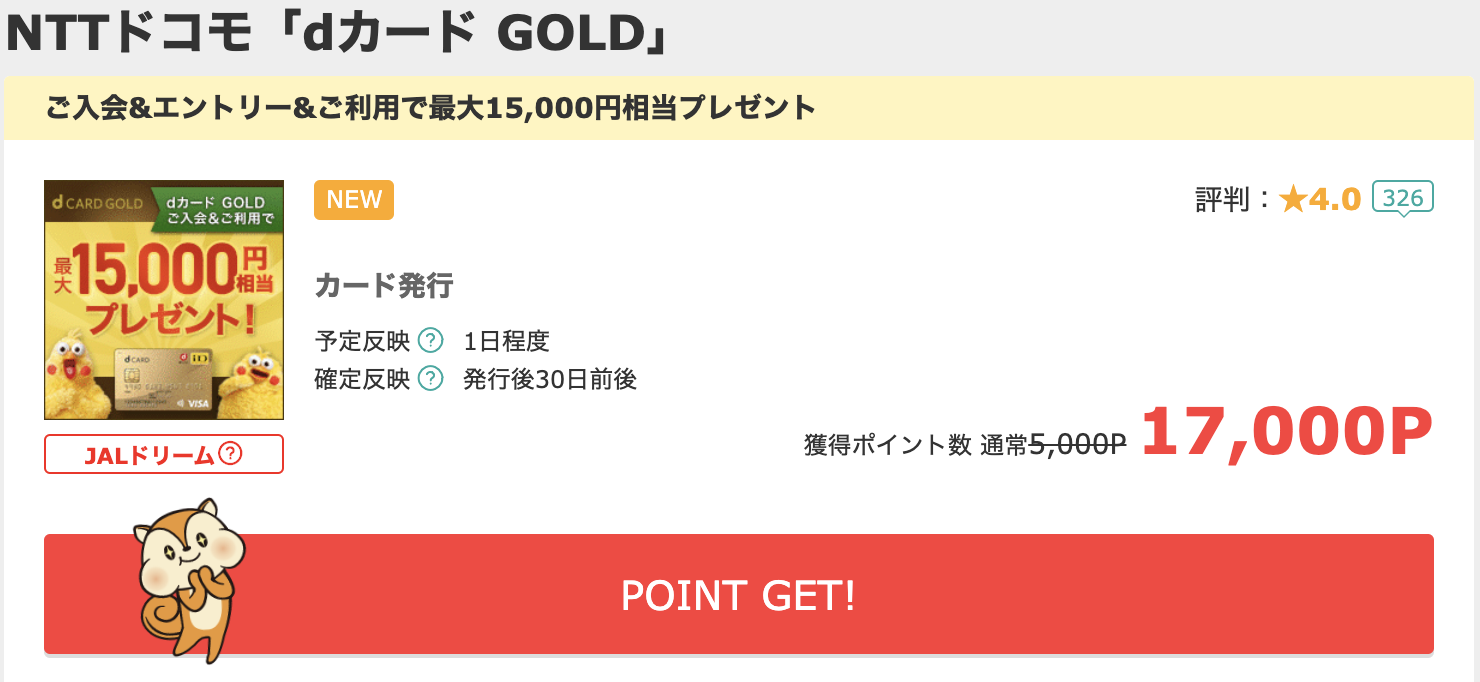This screenshot has height=682, width=1480.
Task: Open the JALドリーム question mark help icon
Action: point(230,454)
